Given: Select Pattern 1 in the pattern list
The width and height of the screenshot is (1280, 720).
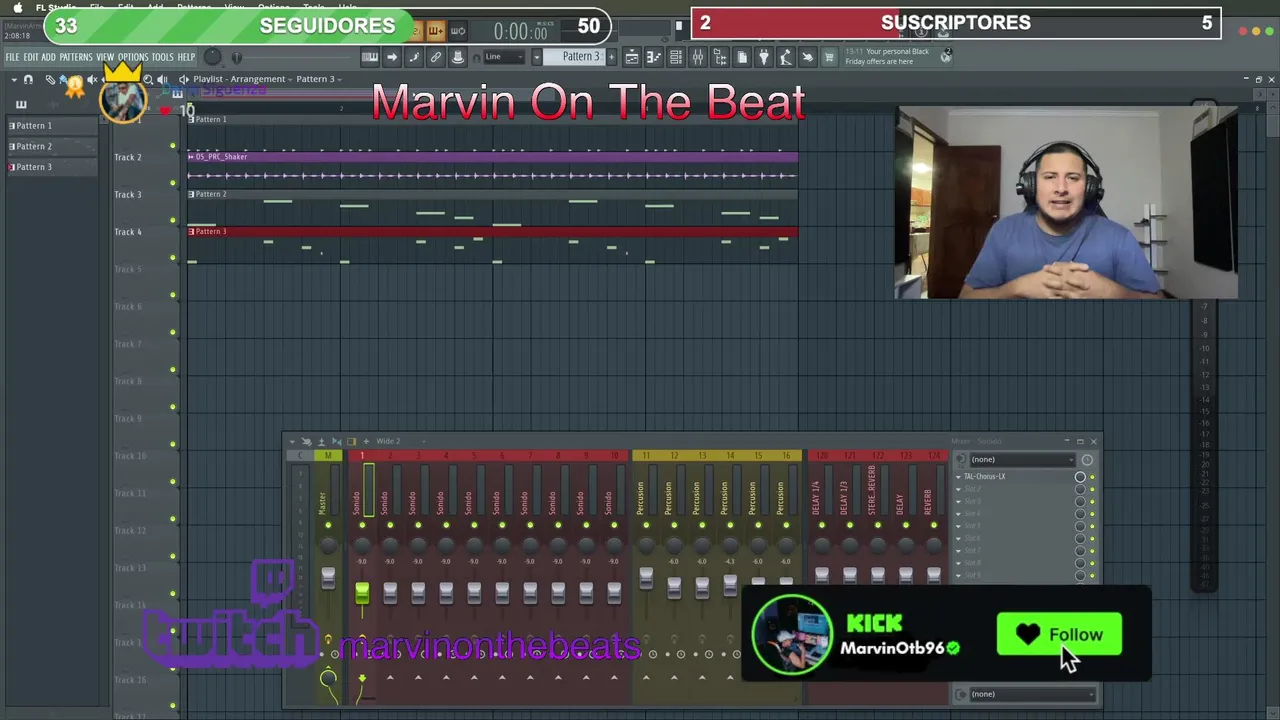Looking at the screenshot, I should (x=52, y=126).
